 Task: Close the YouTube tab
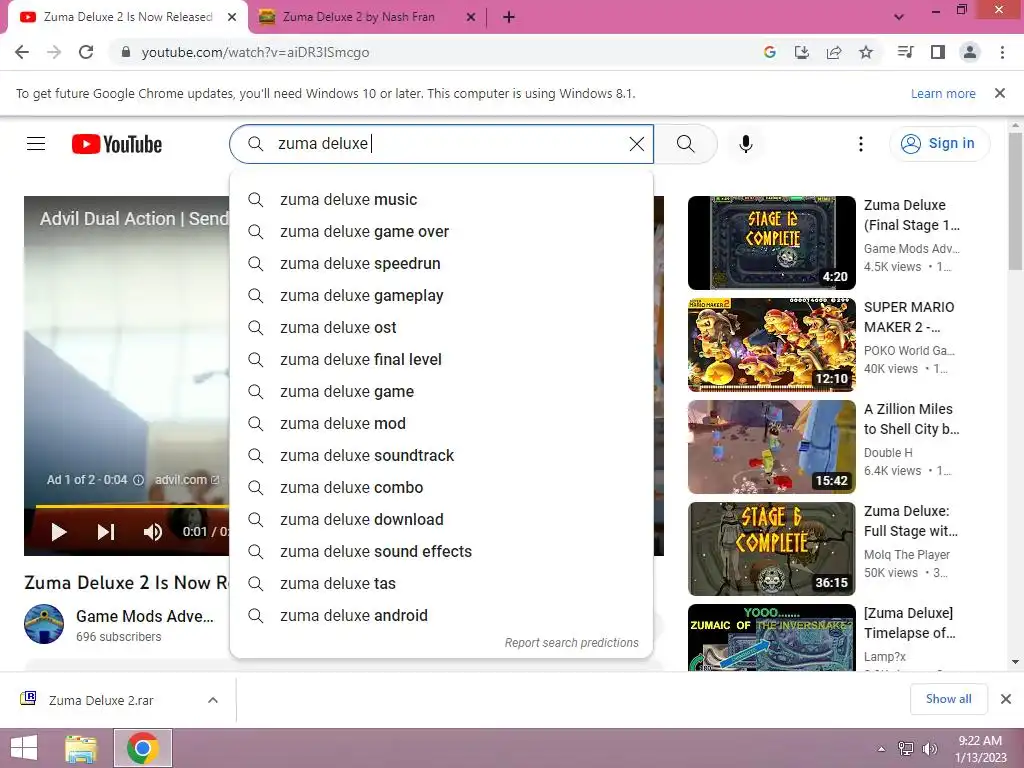tap(232, 18)
